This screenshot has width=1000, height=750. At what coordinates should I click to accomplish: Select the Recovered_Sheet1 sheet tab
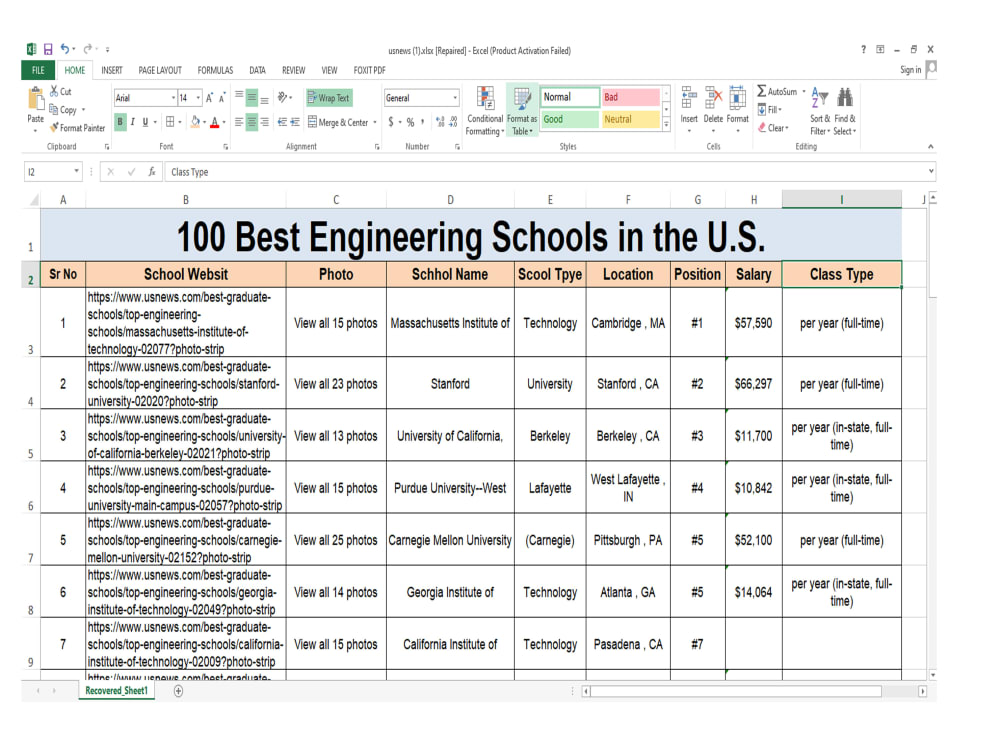point(117,691)
